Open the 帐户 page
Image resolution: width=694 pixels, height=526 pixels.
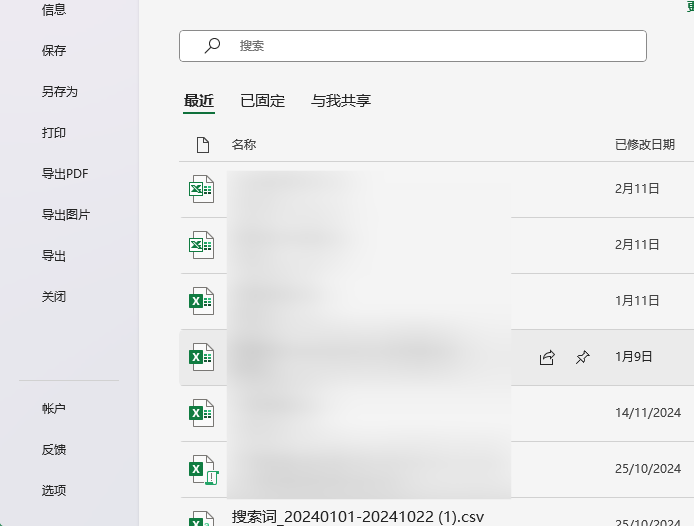54,408
